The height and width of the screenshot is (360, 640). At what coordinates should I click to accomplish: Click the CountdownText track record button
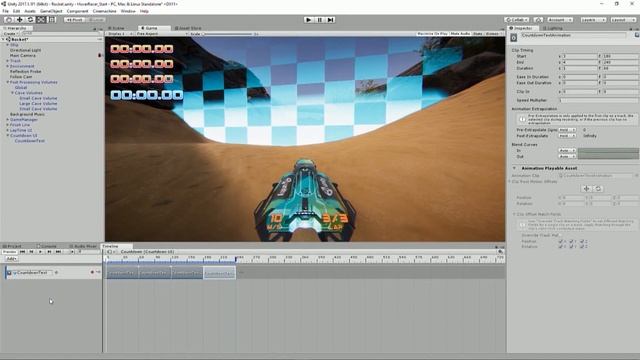(x=92, y=272)
